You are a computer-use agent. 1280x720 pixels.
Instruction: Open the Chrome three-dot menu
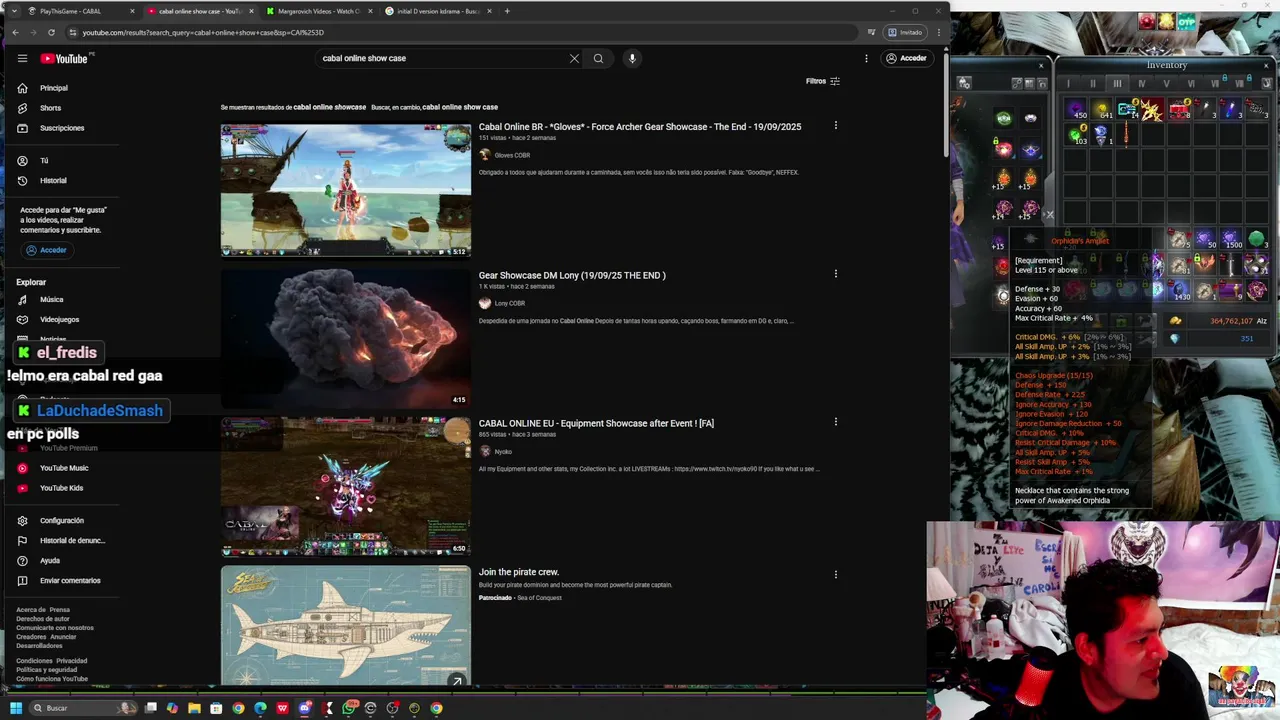tap(938, 32)
